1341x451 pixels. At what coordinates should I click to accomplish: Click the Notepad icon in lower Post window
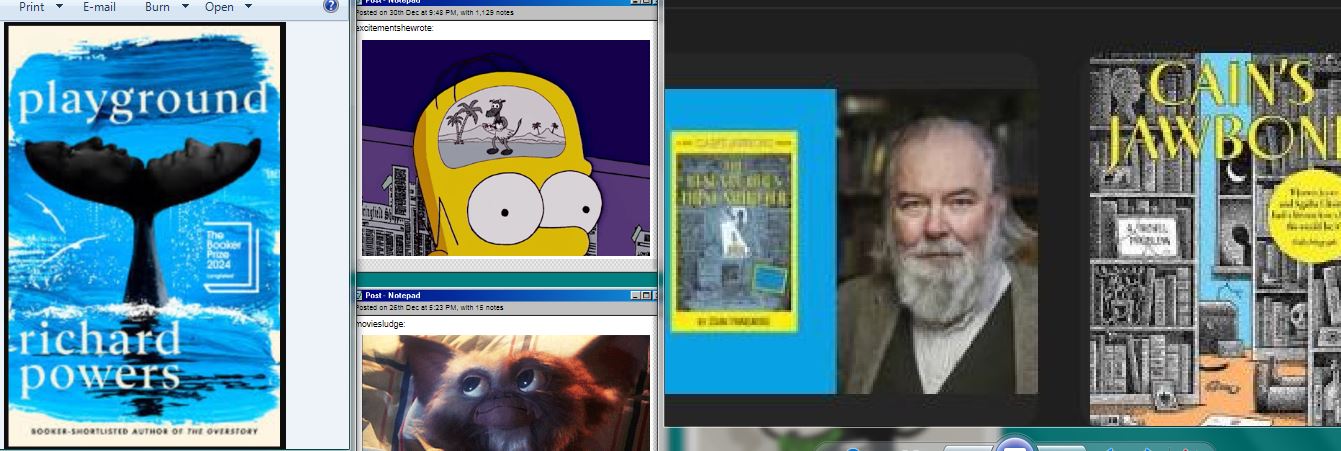tap(361, 295)
